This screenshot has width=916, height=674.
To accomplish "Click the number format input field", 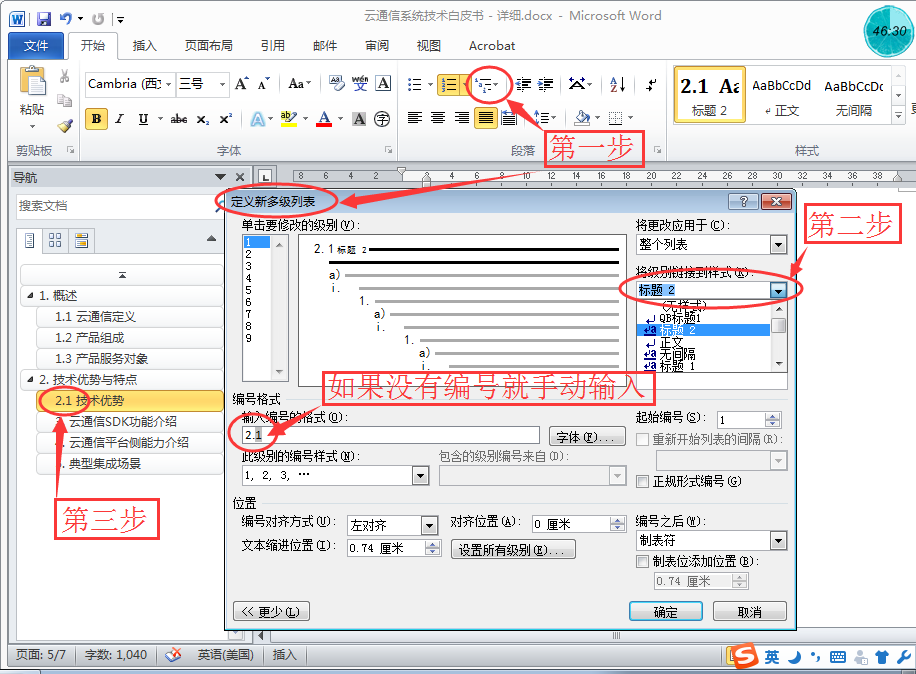I will [391, 435].
